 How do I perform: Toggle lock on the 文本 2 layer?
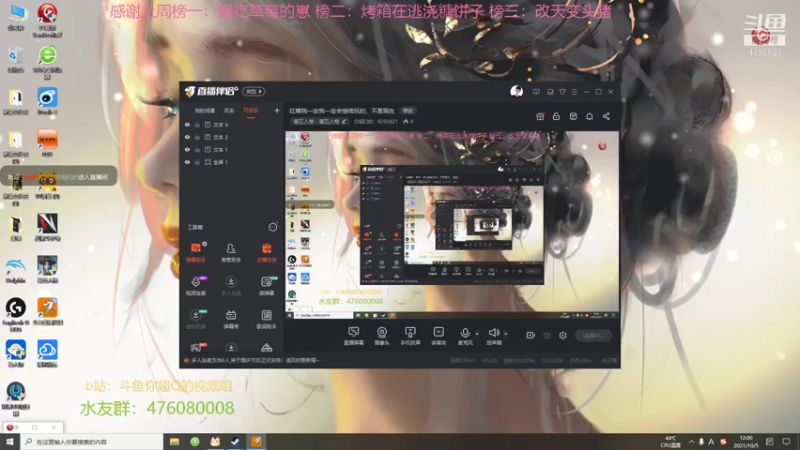tap(197, 137)
